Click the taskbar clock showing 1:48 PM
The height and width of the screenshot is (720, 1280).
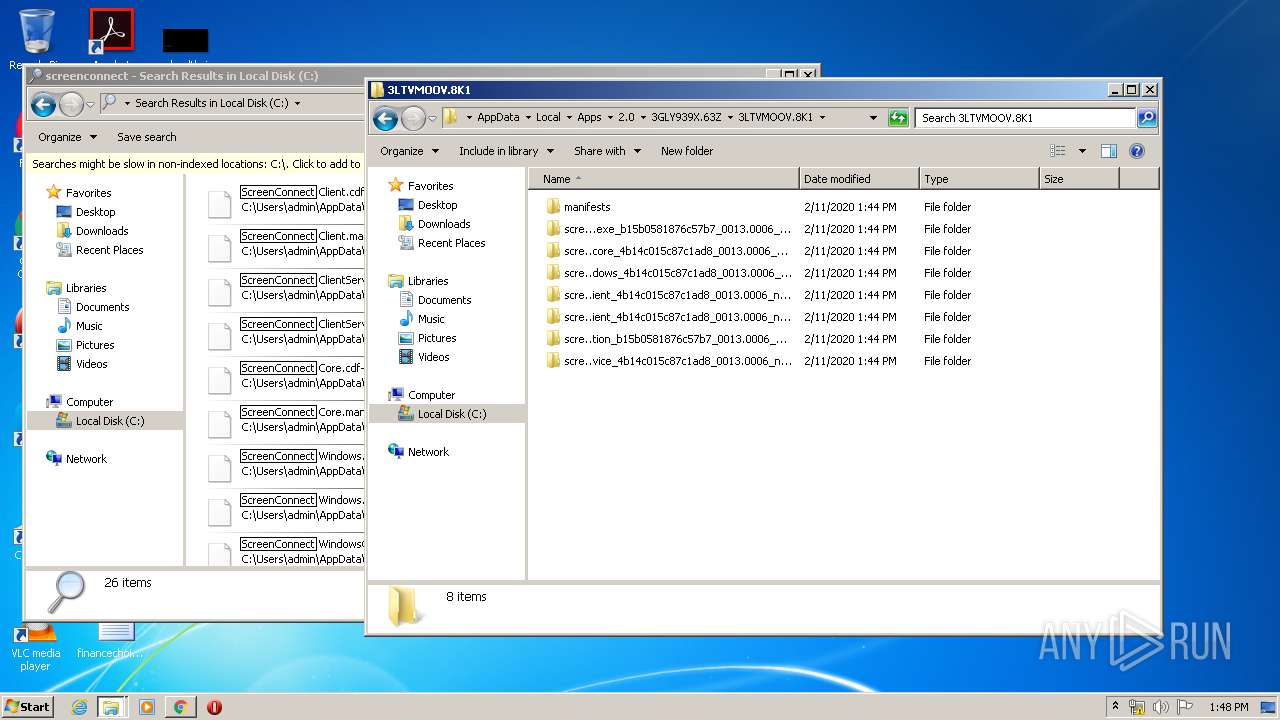pyautogui.click(x=1228, y=707)
